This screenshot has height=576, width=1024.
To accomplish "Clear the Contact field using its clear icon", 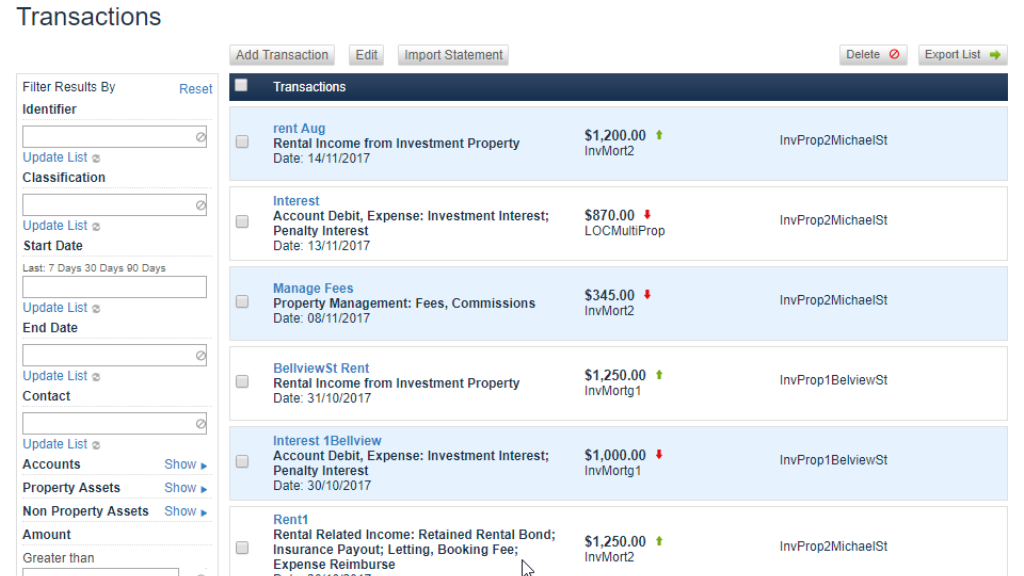I will pyautogui.click(x=201, y=422).
